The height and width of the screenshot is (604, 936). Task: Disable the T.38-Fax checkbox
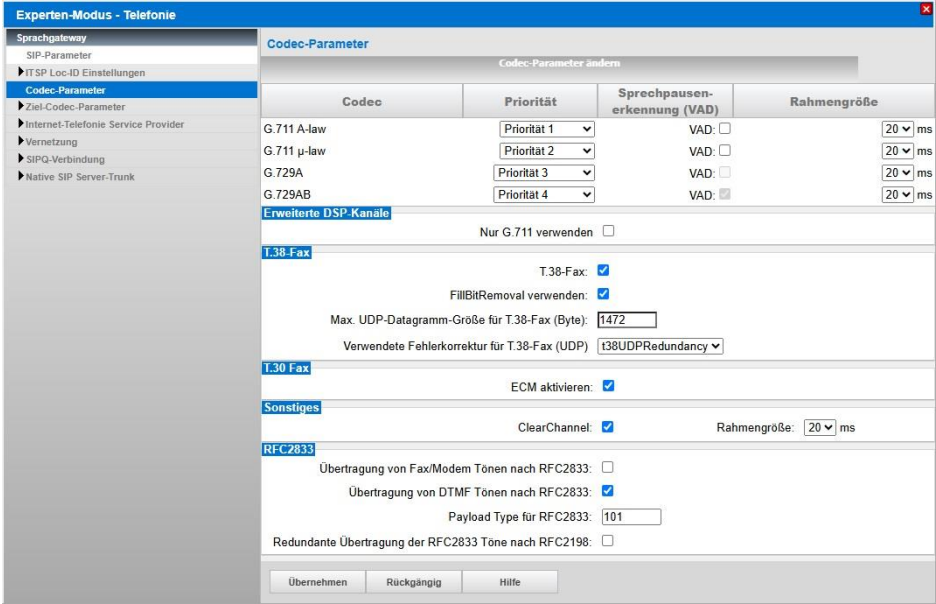(x=604, y=270)
